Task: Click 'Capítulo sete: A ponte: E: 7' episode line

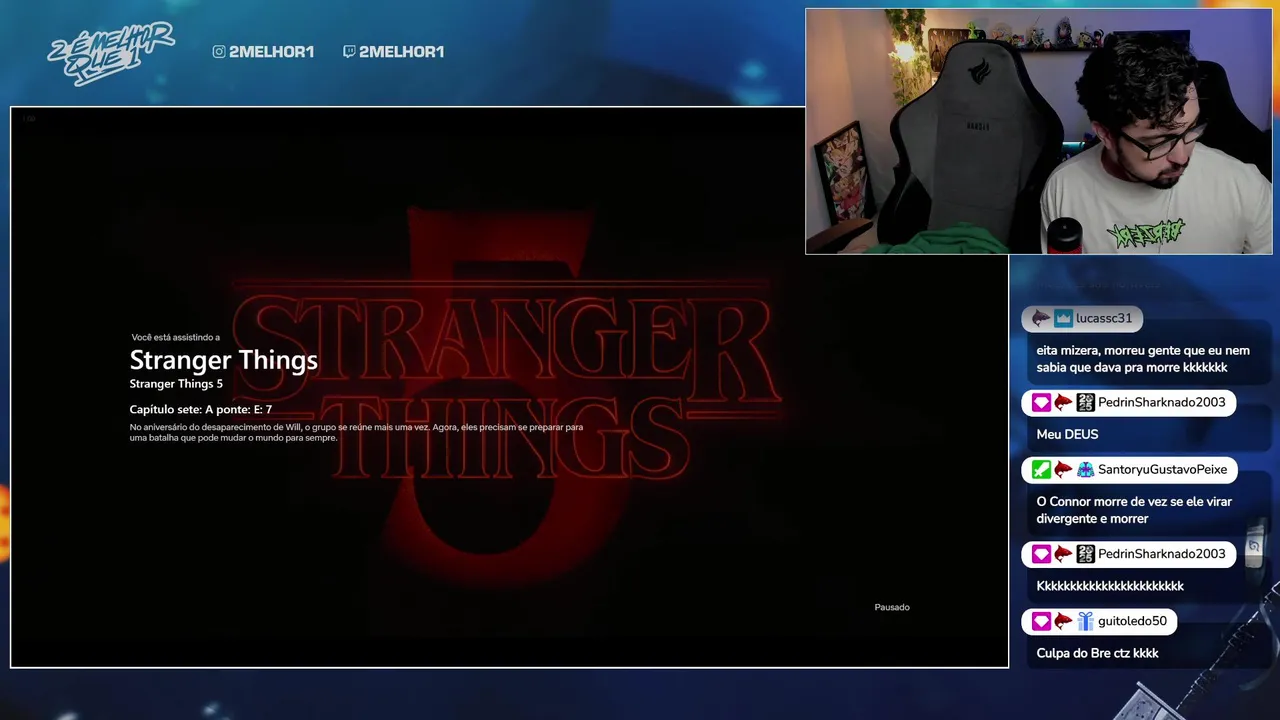Action: 201,410
